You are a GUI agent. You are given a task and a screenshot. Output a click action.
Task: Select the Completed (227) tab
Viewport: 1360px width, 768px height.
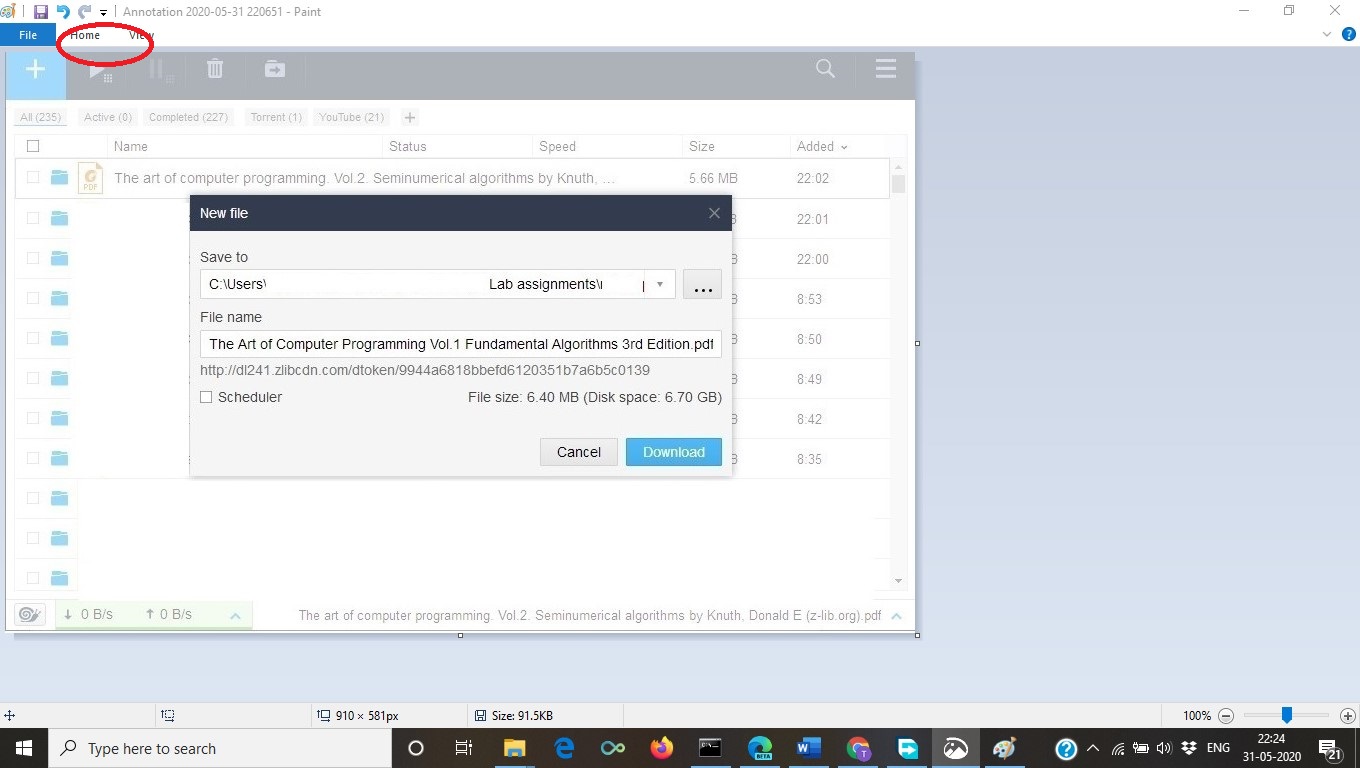188,117
